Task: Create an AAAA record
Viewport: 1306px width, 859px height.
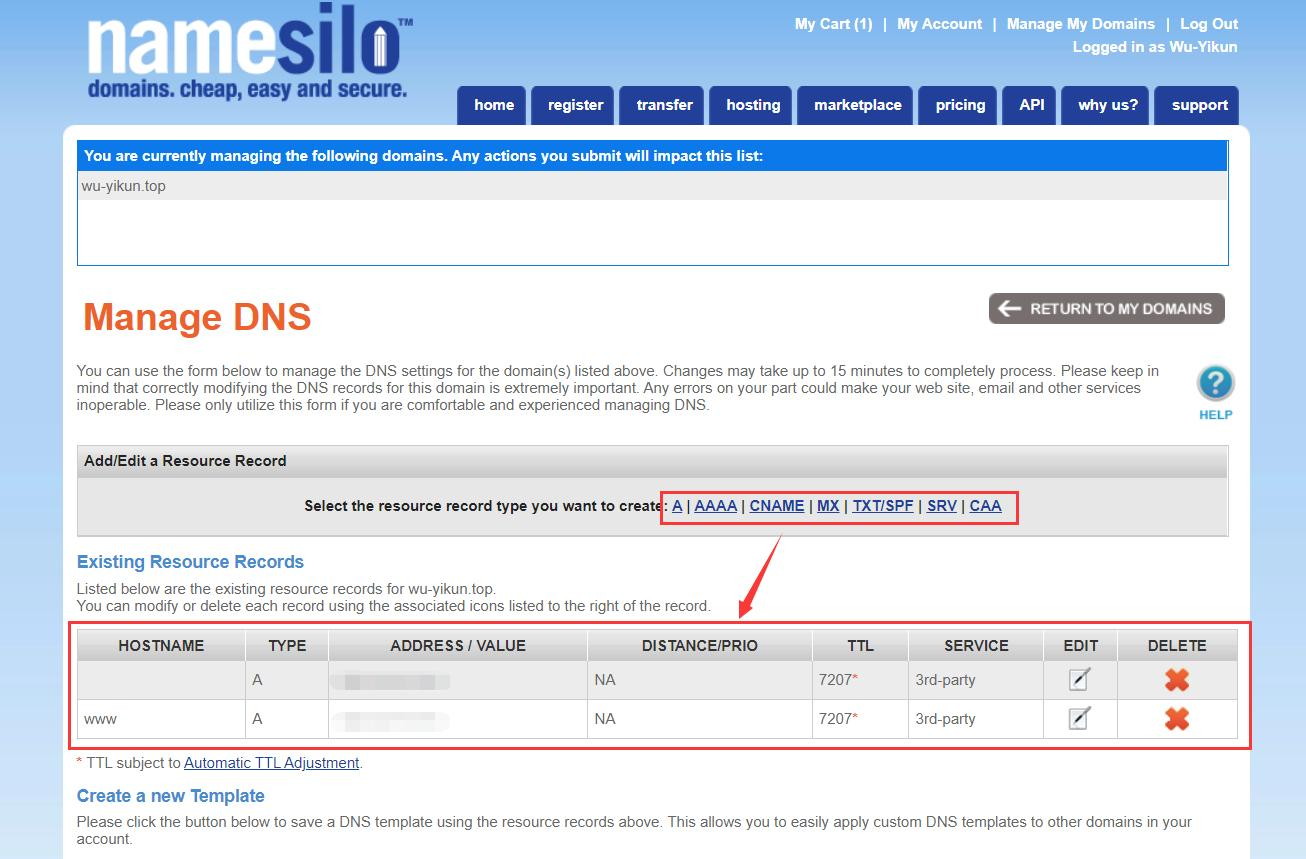Action: point(715,506)
